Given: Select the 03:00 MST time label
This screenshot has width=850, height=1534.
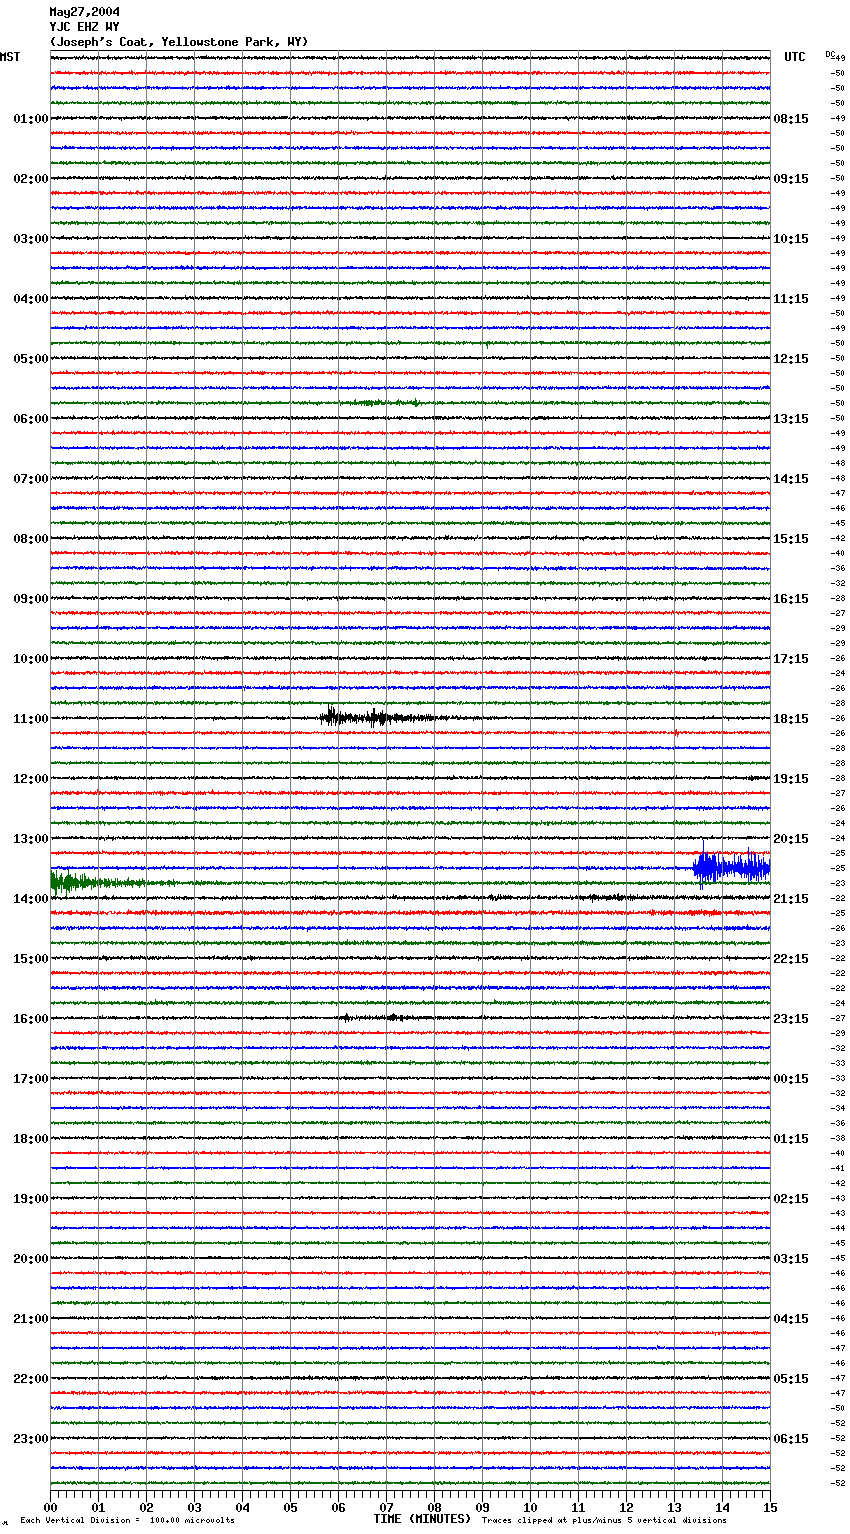Looking at the screenshot, I should click(x=31, y=239).
